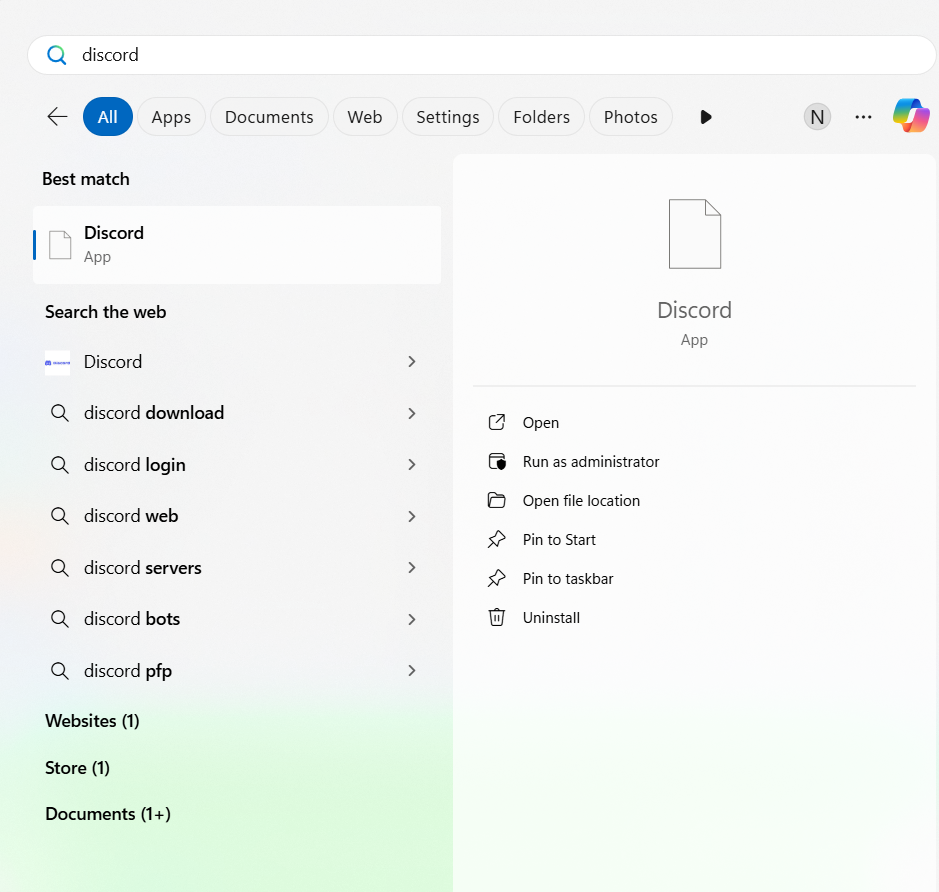Click the search box containing discord

click(x=480, y=55)
